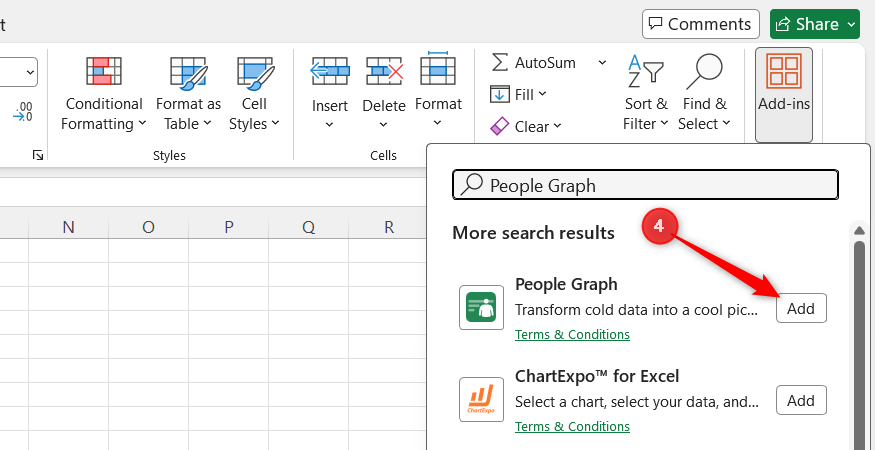Open the Sort & Filter menu

point(646,94)
